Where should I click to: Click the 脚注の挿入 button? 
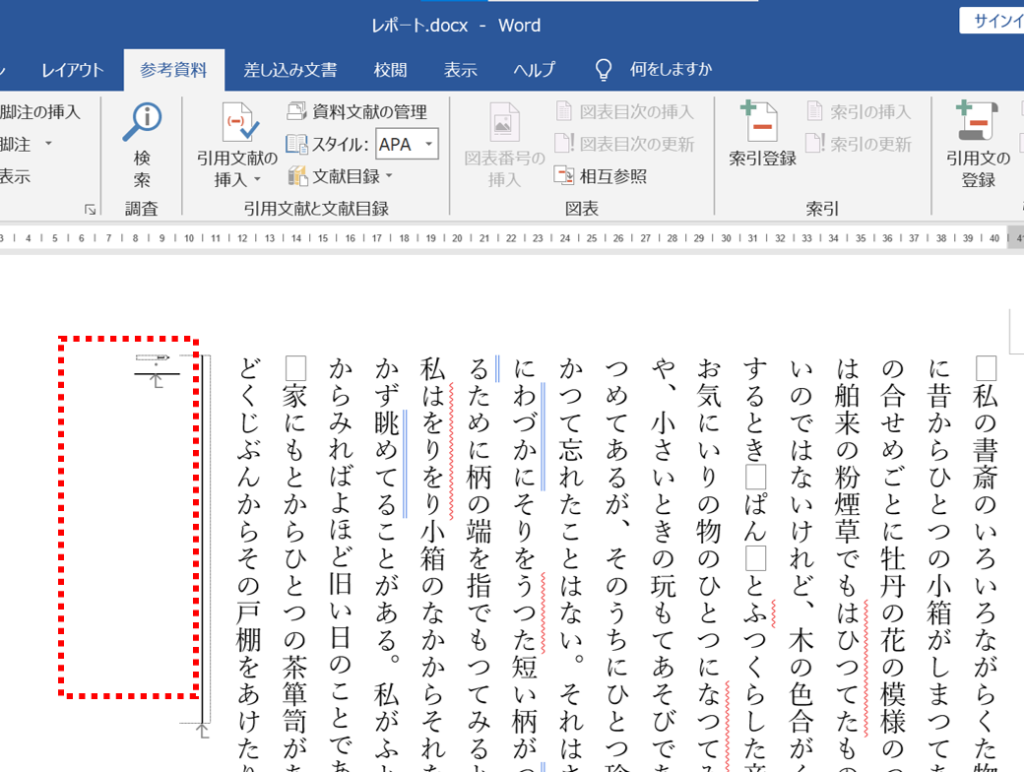[x=40, y=112]
